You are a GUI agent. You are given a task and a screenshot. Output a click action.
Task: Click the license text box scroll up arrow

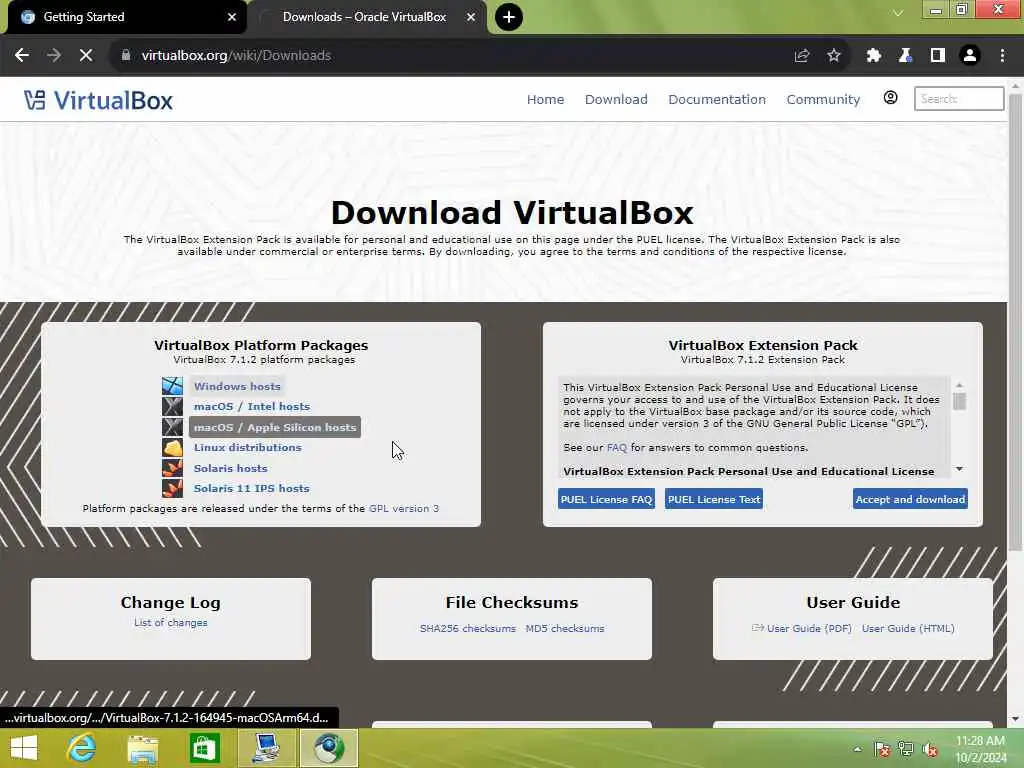[959, 385]
